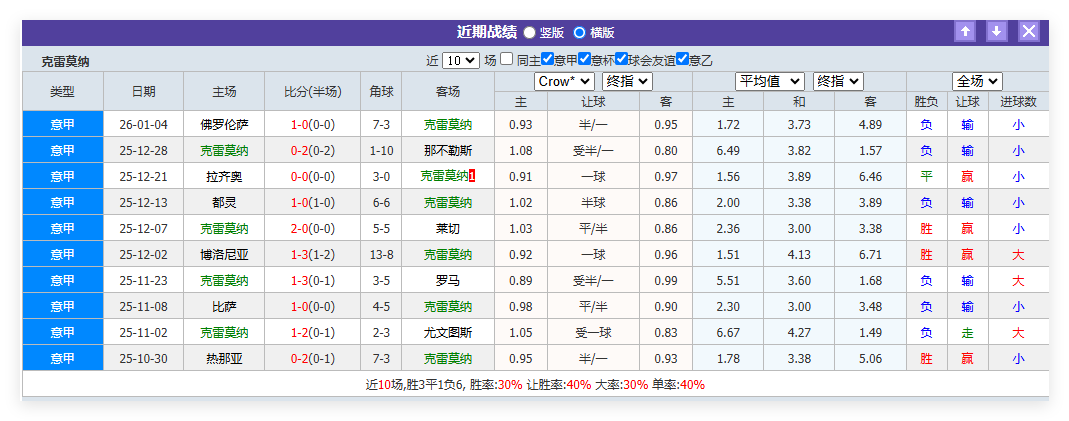
Task: Click the 佛罗伦萨 team link
Action: pos(224,125)
